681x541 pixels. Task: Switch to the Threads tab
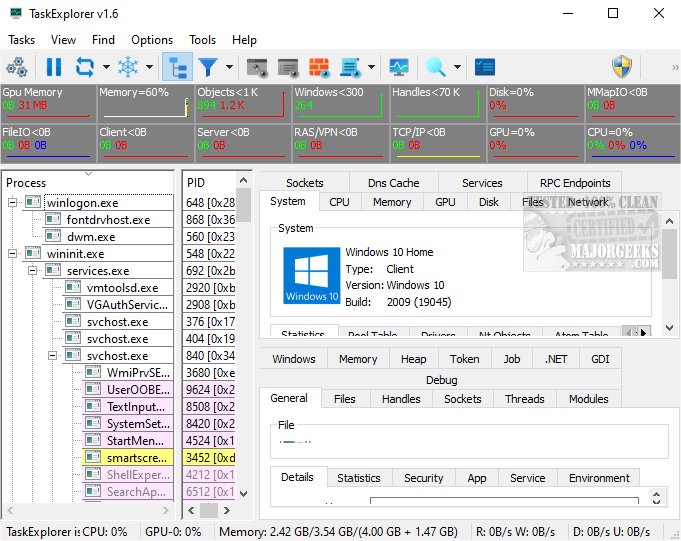coord(524,399)
